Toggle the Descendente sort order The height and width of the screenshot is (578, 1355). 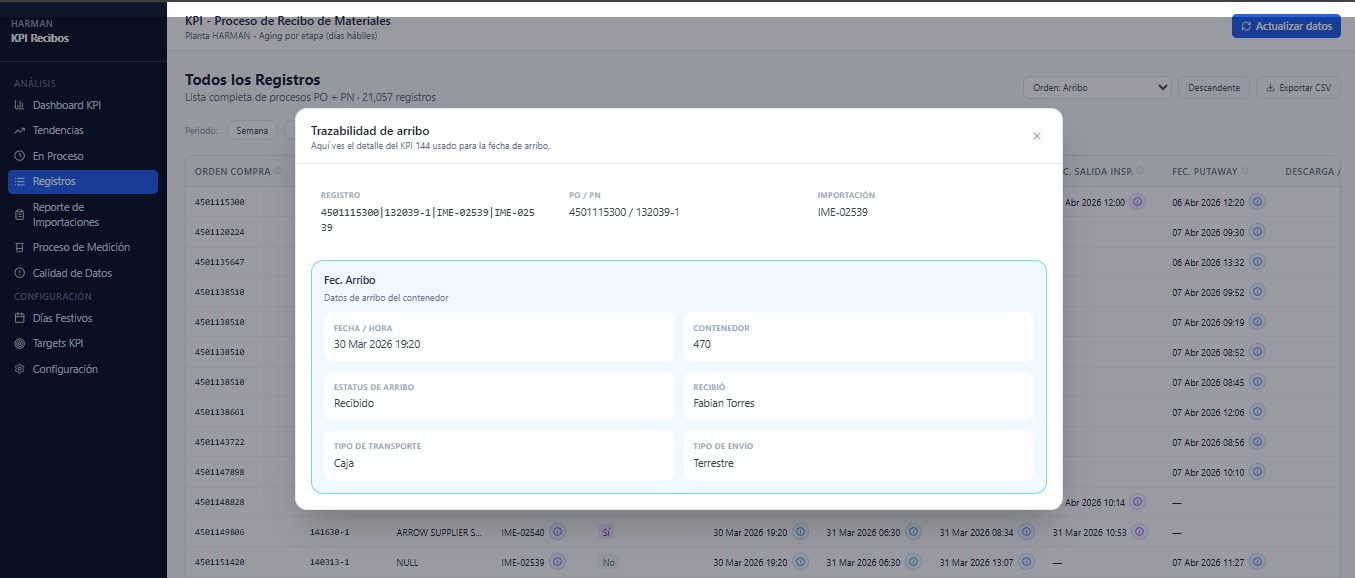tap(1213, 87)
